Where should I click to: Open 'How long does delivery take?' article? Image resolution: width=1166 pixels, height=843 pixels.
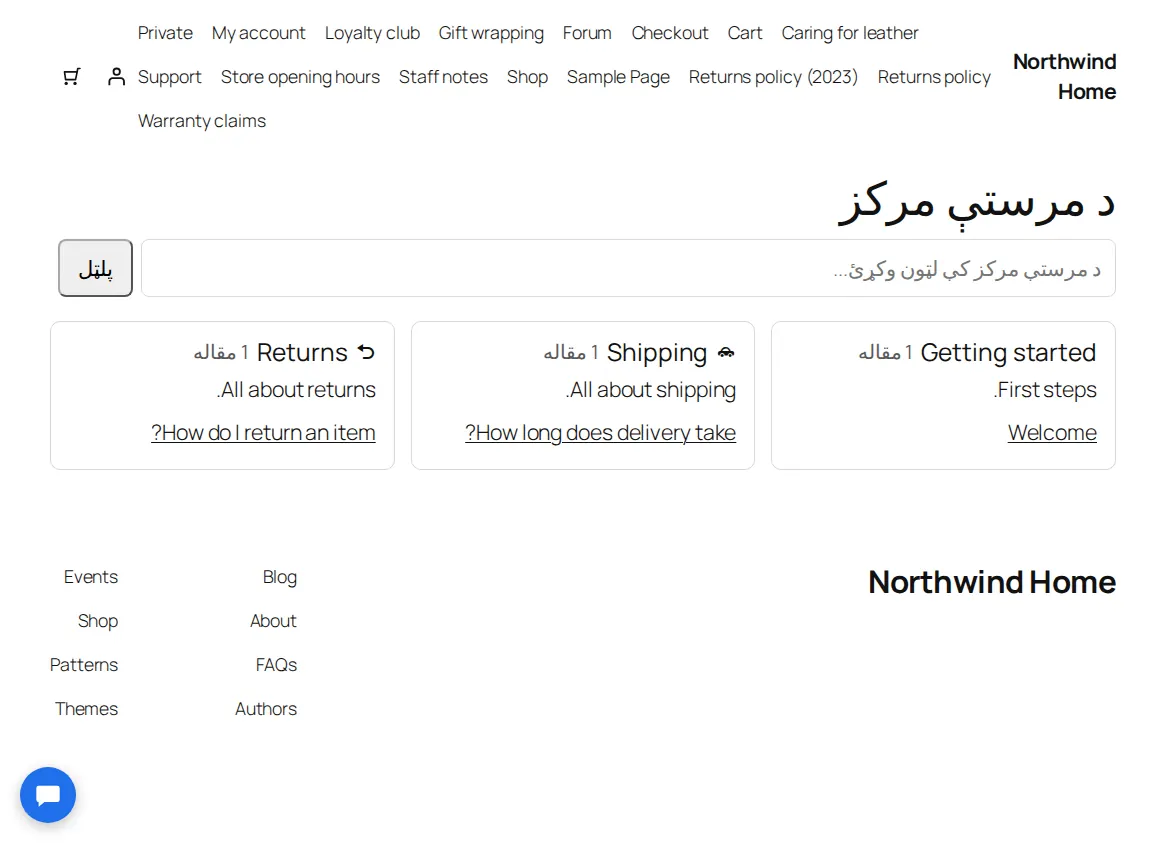pos(600,433)
